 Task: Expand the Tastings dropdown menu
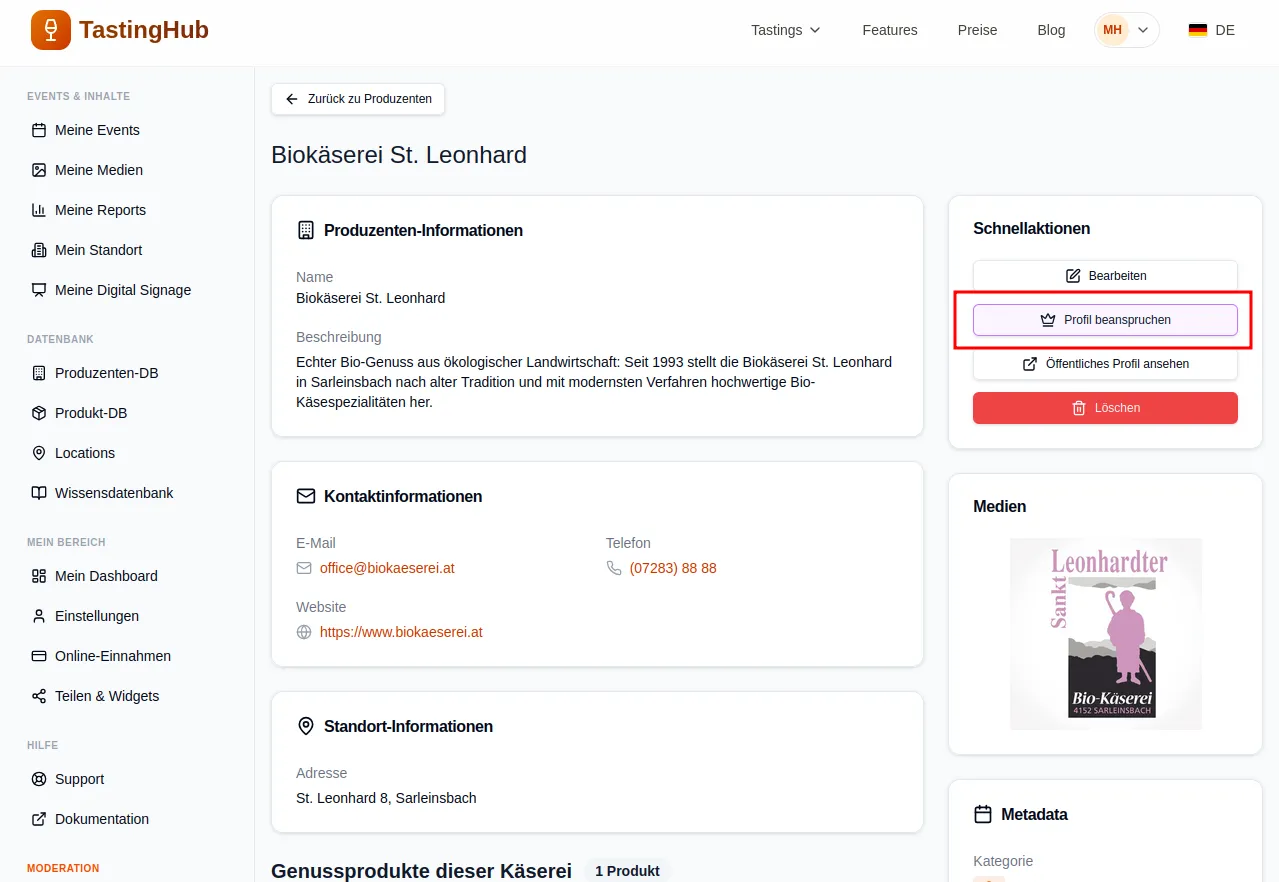[x=785, y=30]
